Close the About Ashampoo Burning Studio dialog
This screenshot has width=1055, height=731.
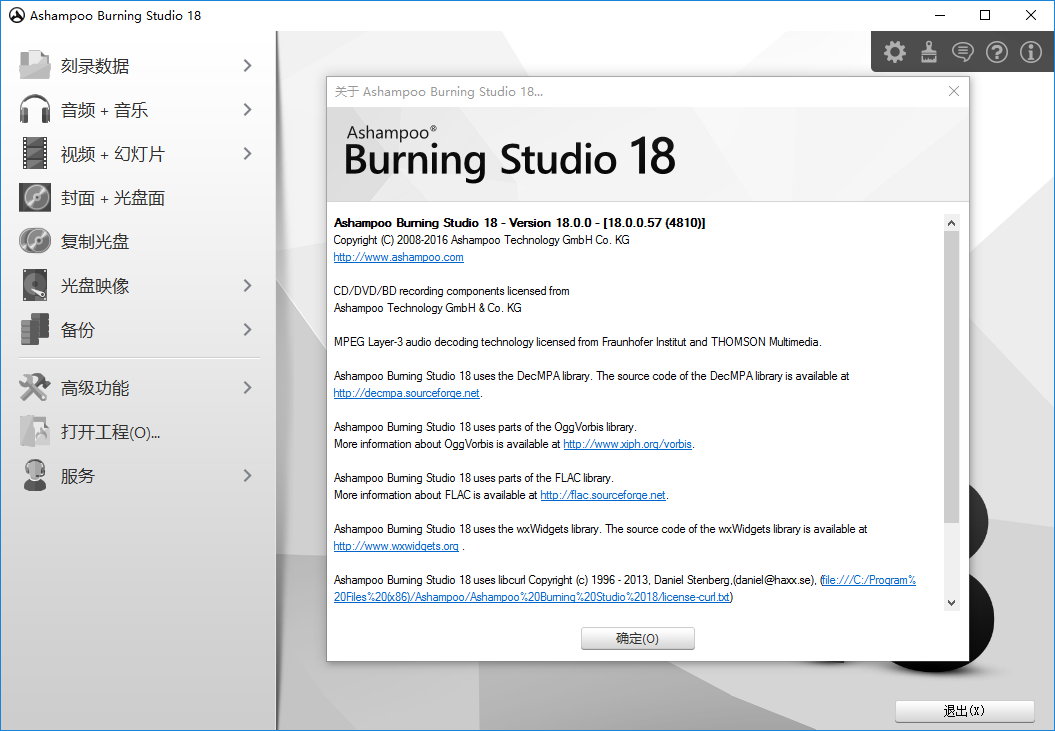(953, 91)
